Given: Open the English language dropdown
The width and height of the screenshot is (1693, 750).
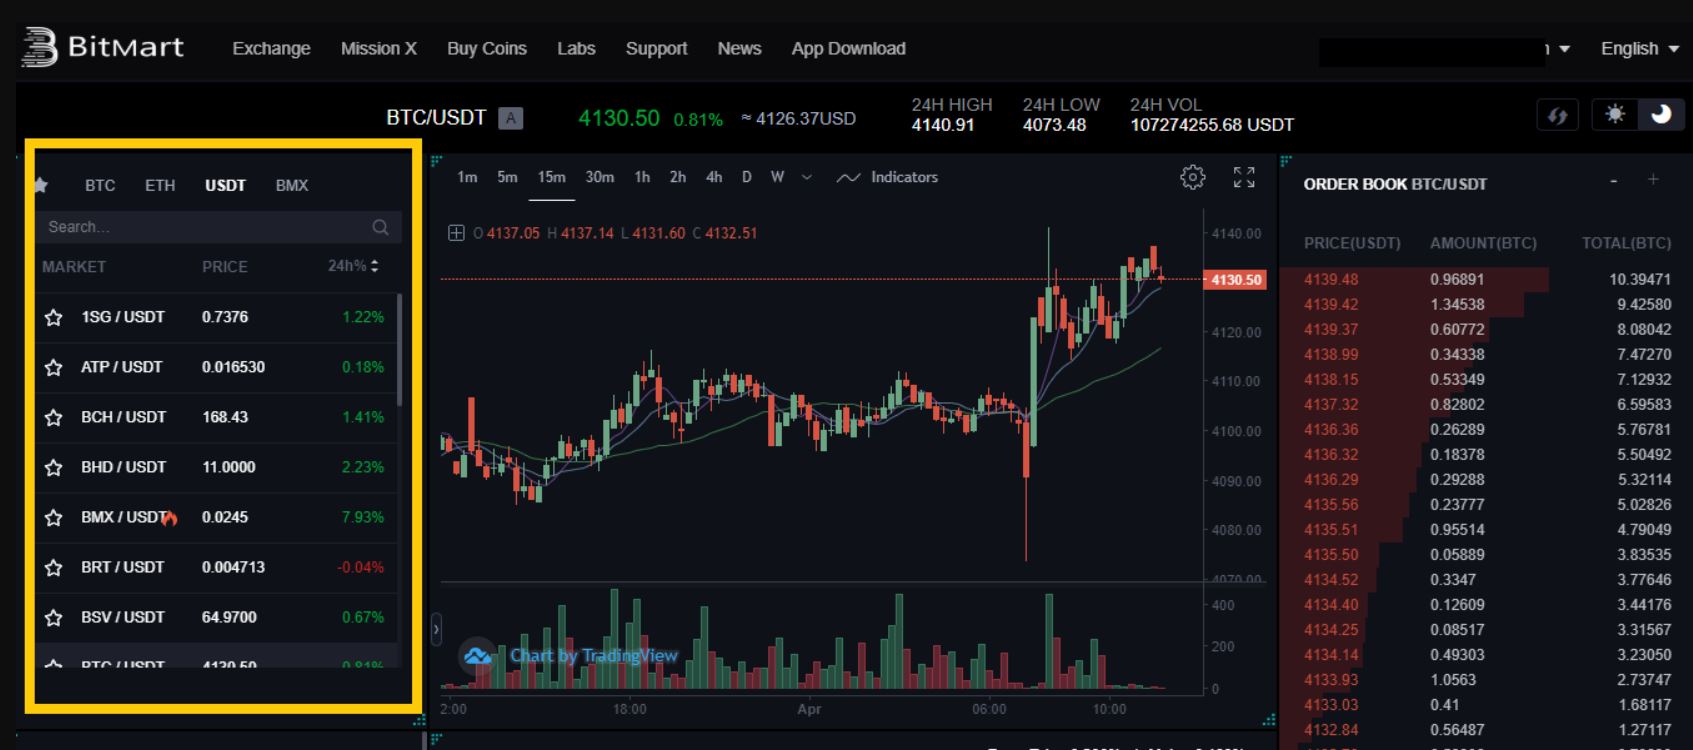Looking at the screenshot, I should (1639, 48).
